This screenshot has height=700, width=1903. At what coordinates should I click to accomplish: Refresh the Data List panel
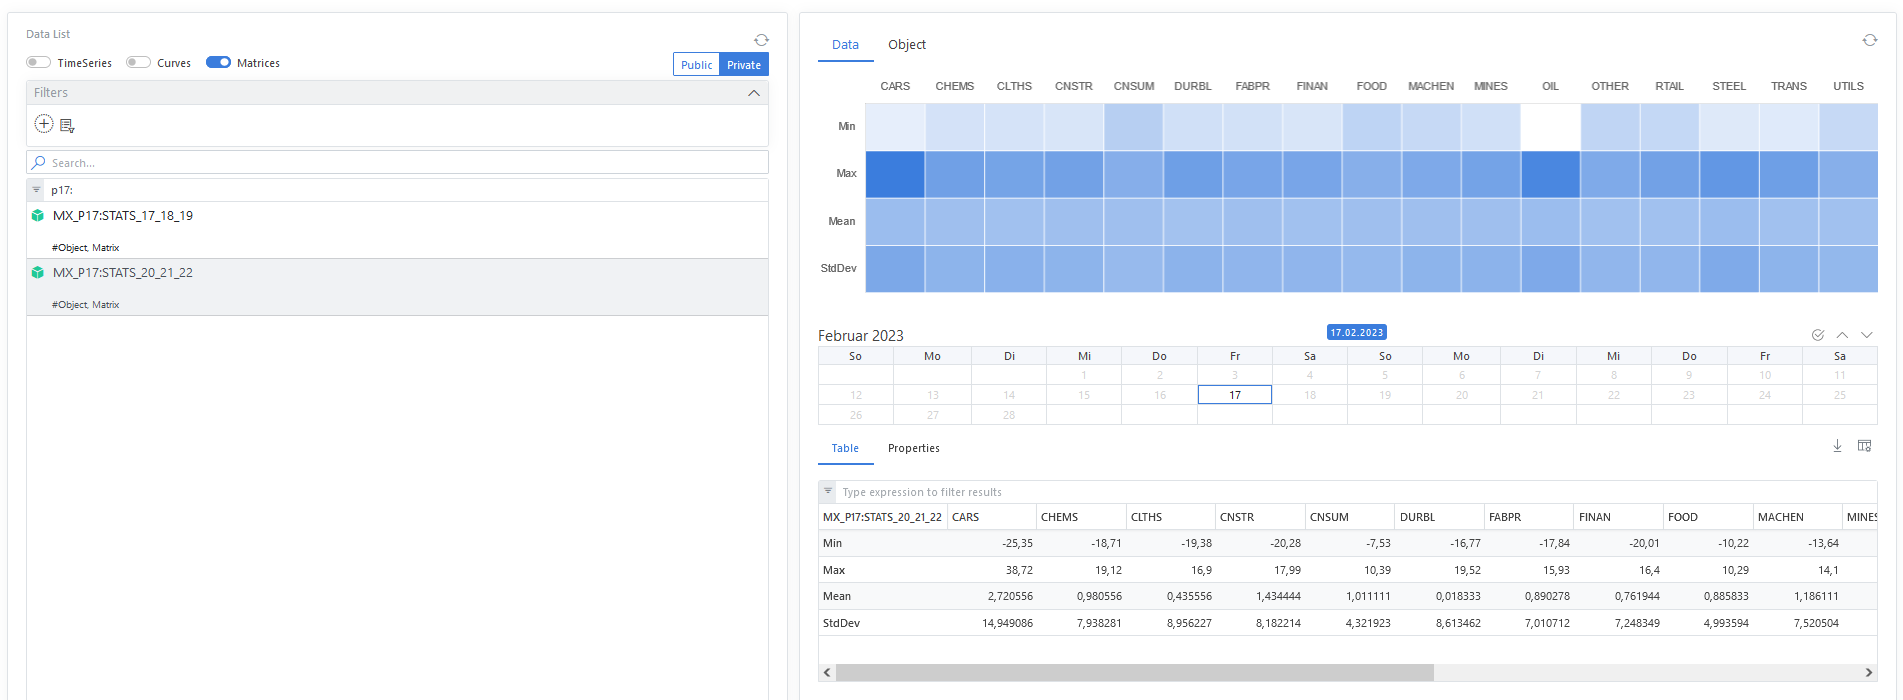coord(761,40)
